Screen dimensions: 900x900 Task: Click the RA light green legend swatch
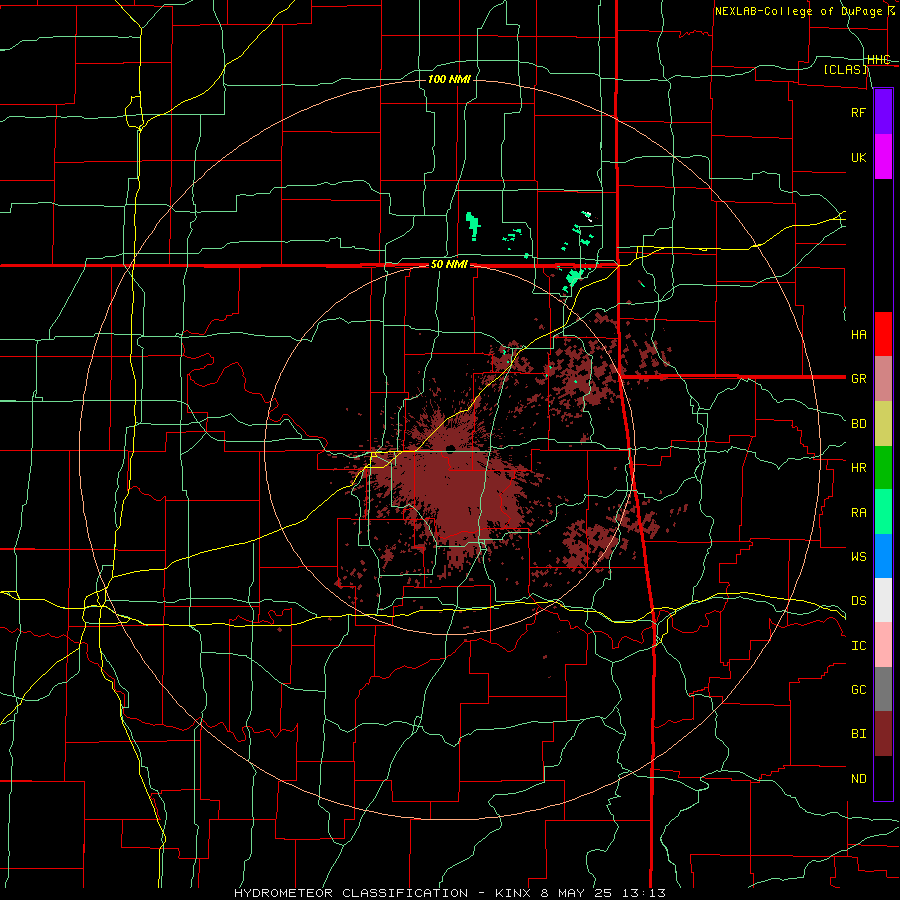[883, 512]
